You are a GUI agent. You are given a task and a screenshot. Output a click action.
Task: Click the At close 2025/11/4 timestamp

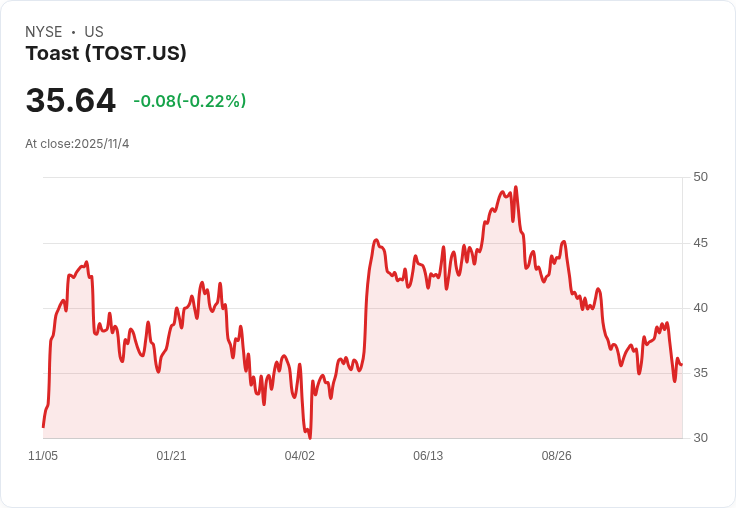(x=77, y=144)
